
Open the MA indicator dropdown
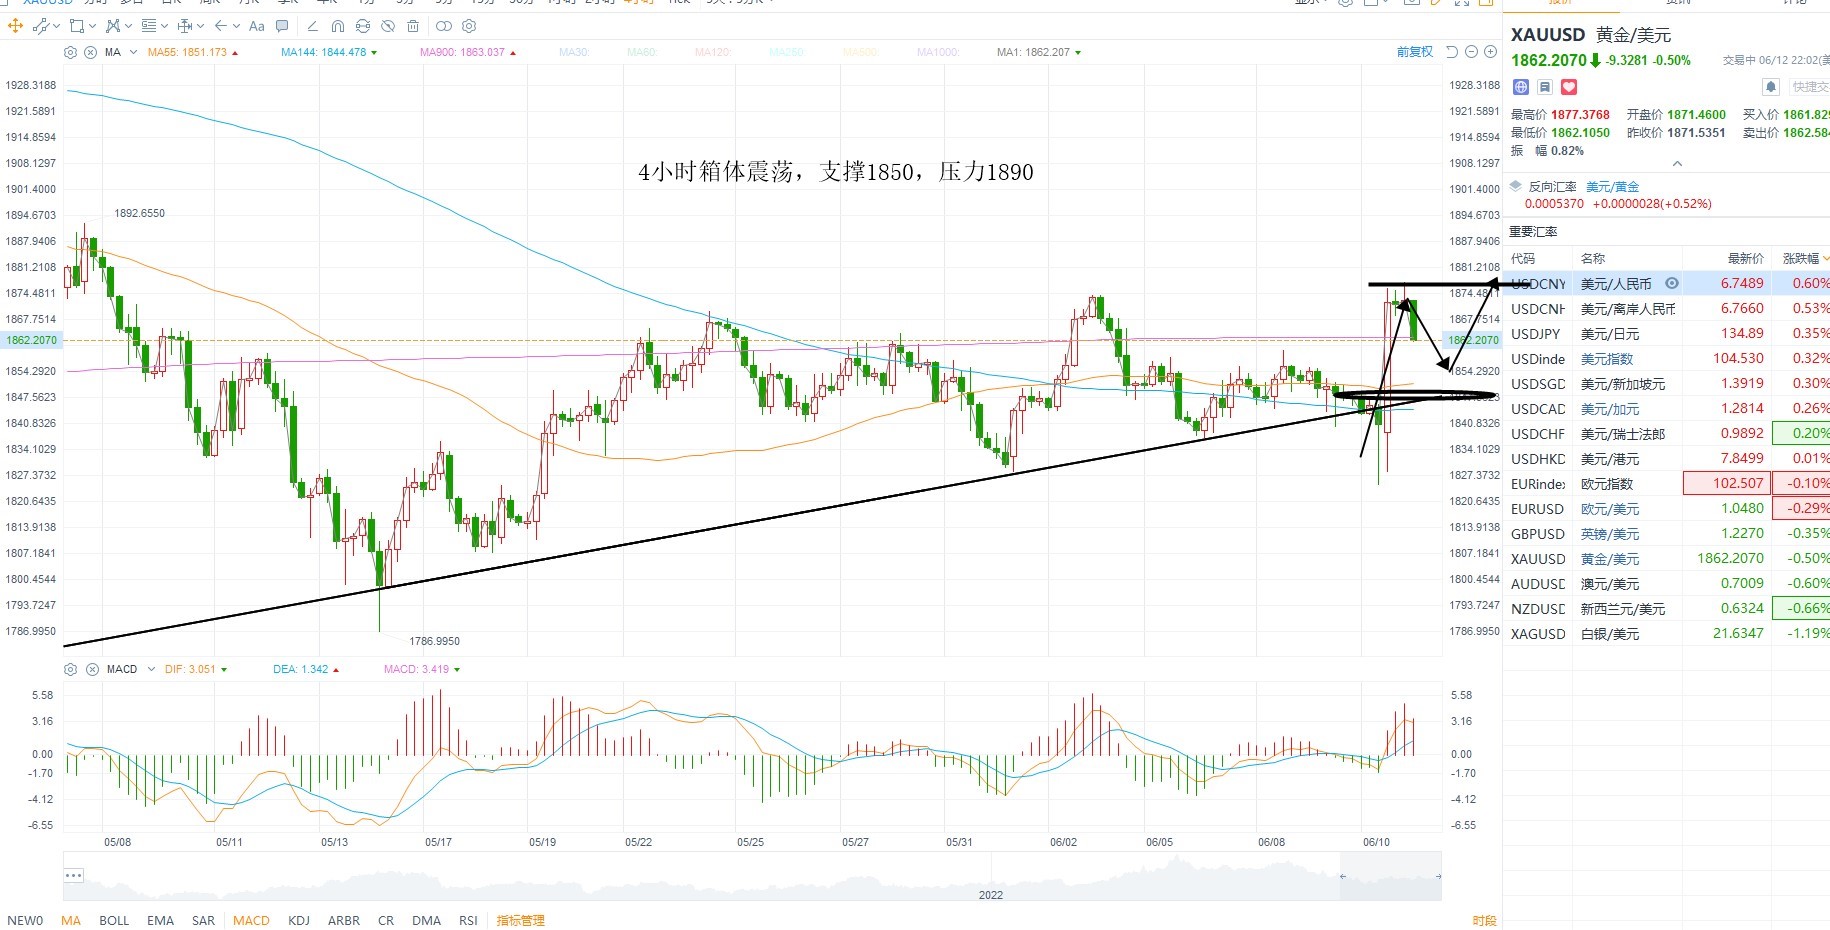(x=133, y=52)
